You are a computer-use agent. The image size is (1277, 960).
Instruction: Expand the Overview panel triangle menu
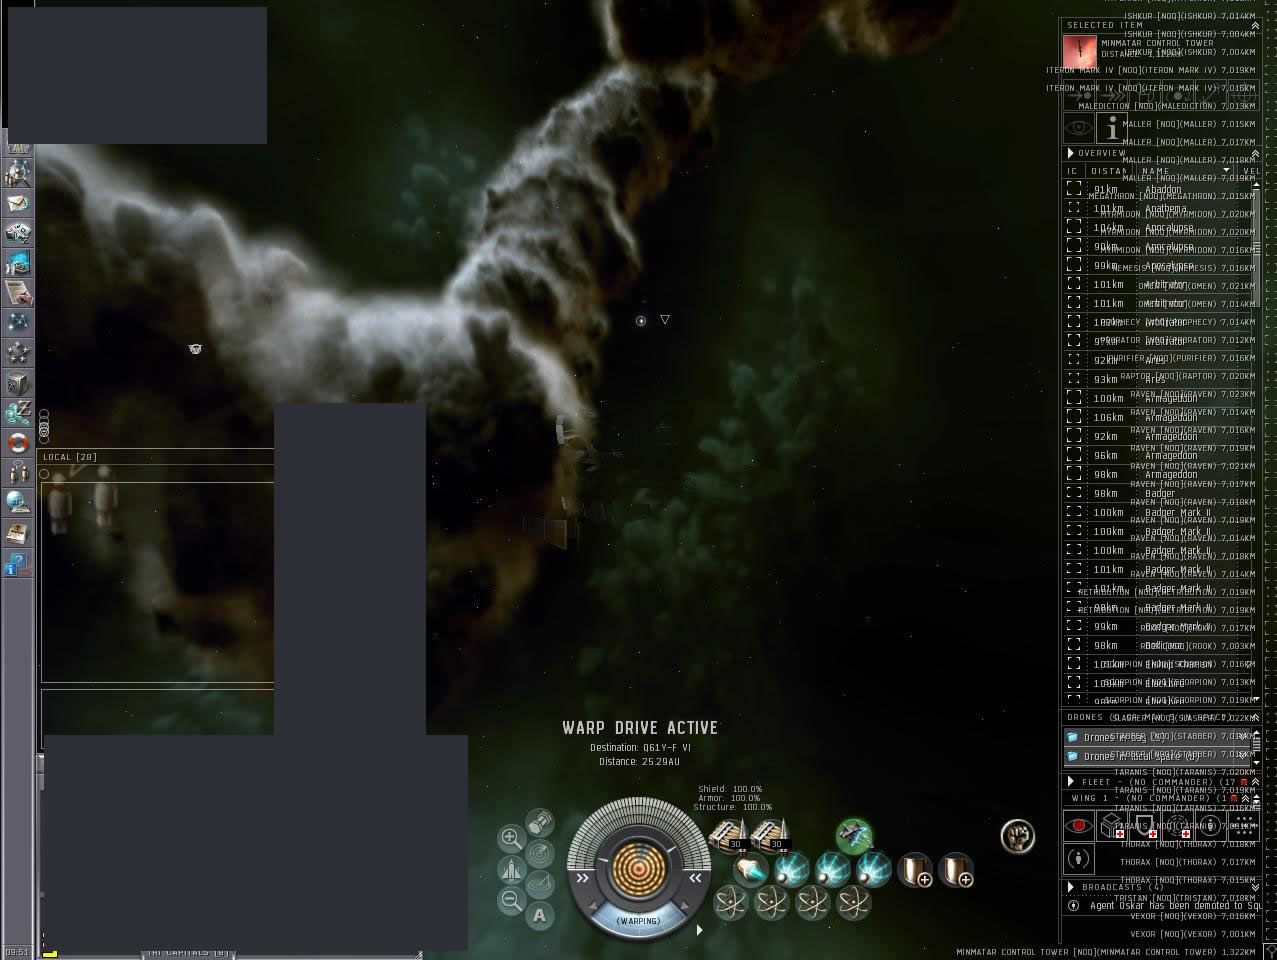pyautogui.click(x=1070, y=153)
